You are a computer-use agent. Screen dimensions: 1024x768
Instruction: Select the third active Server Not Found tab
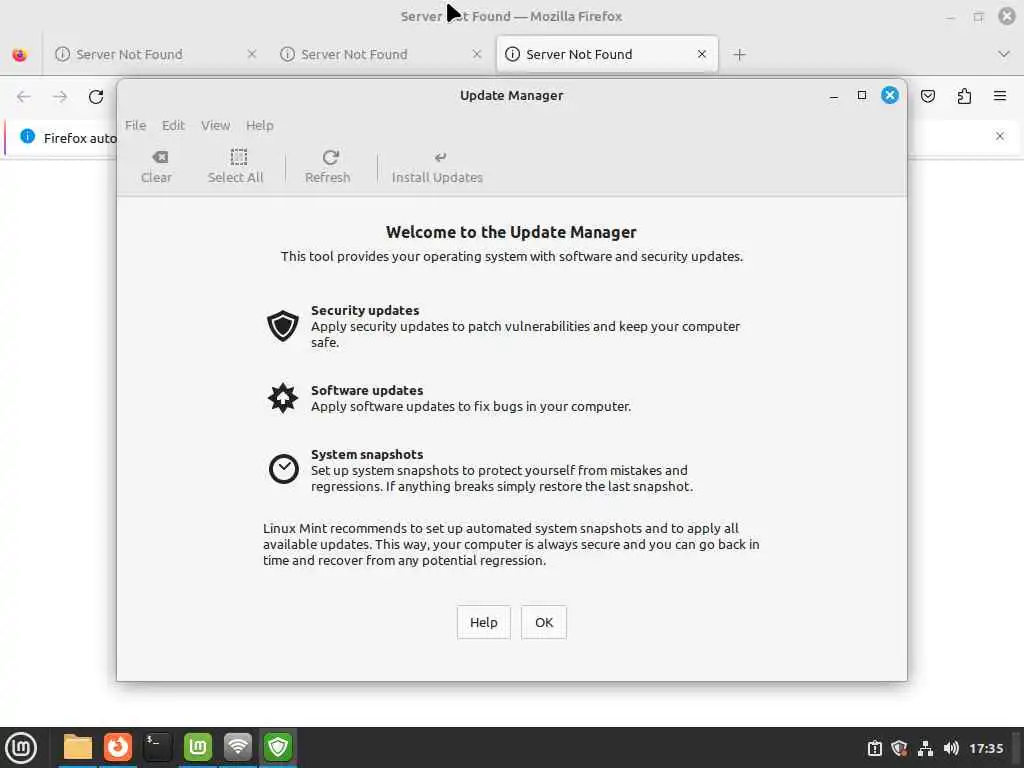pyautogui.click(x=607, y=54)
